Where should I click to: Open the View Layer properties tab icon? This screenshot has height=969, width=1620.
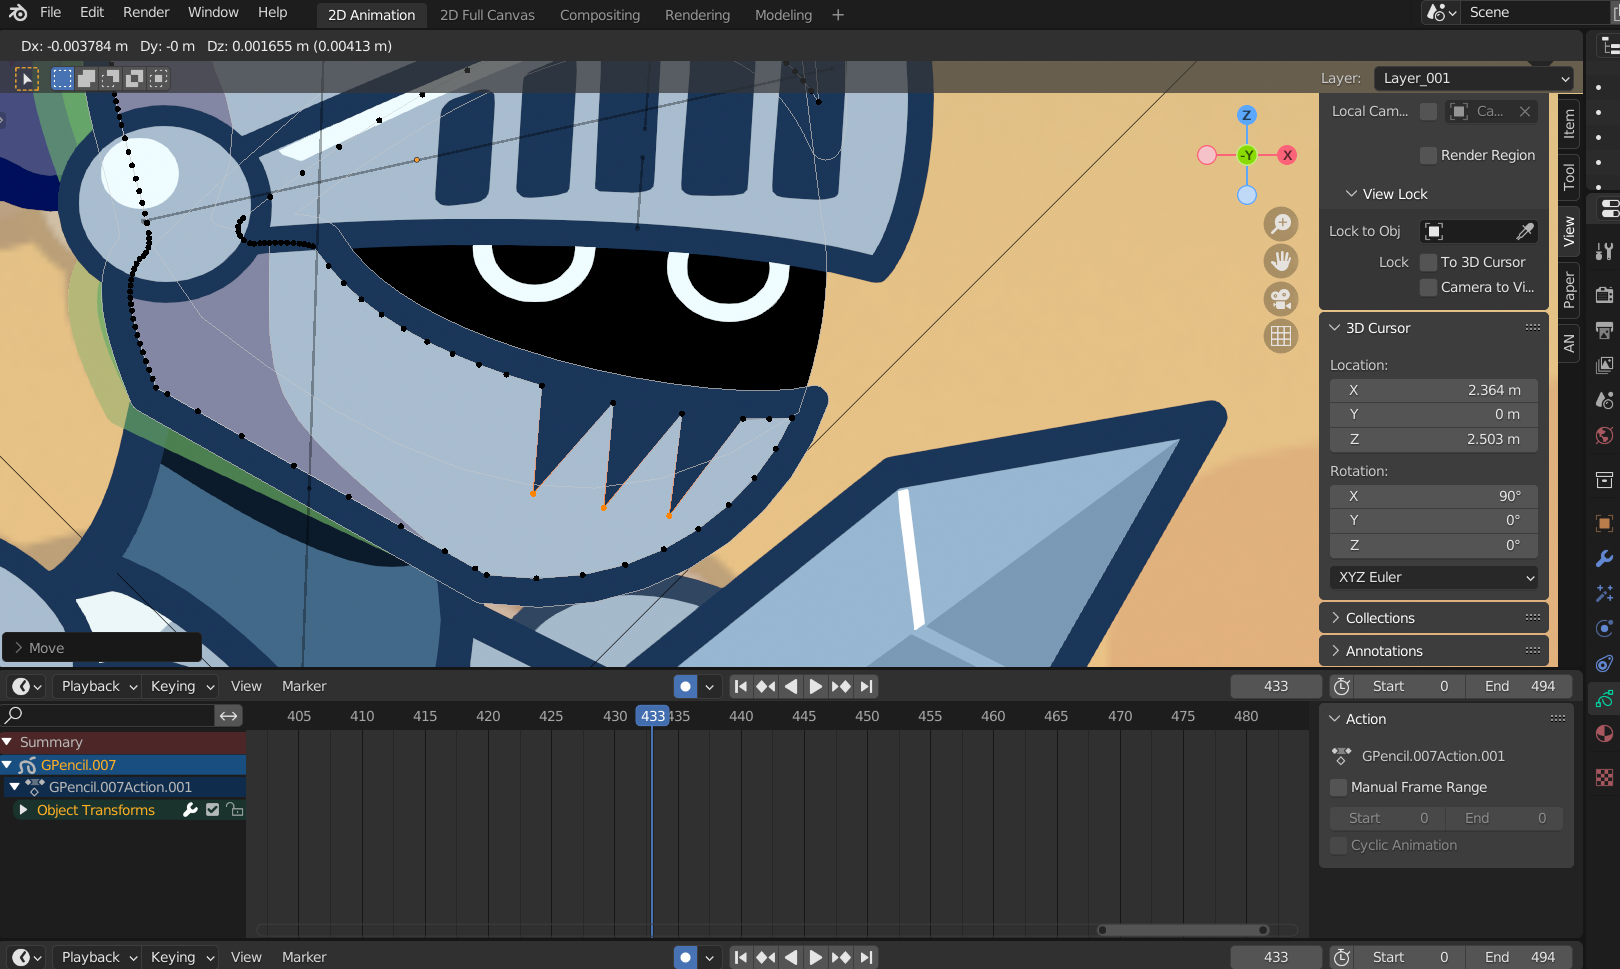click(x=1604, y=365)
